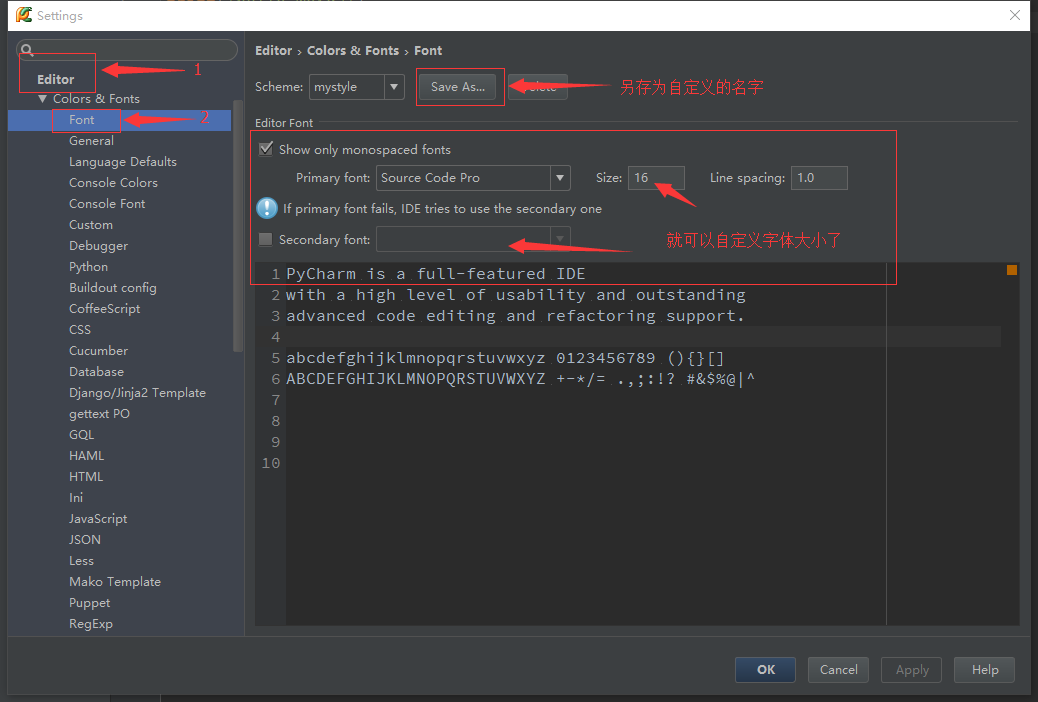The height and width of the screenshot is (702, 1038).
Task: Select the Editor section heading in sidebar
Action: point(56,79)
